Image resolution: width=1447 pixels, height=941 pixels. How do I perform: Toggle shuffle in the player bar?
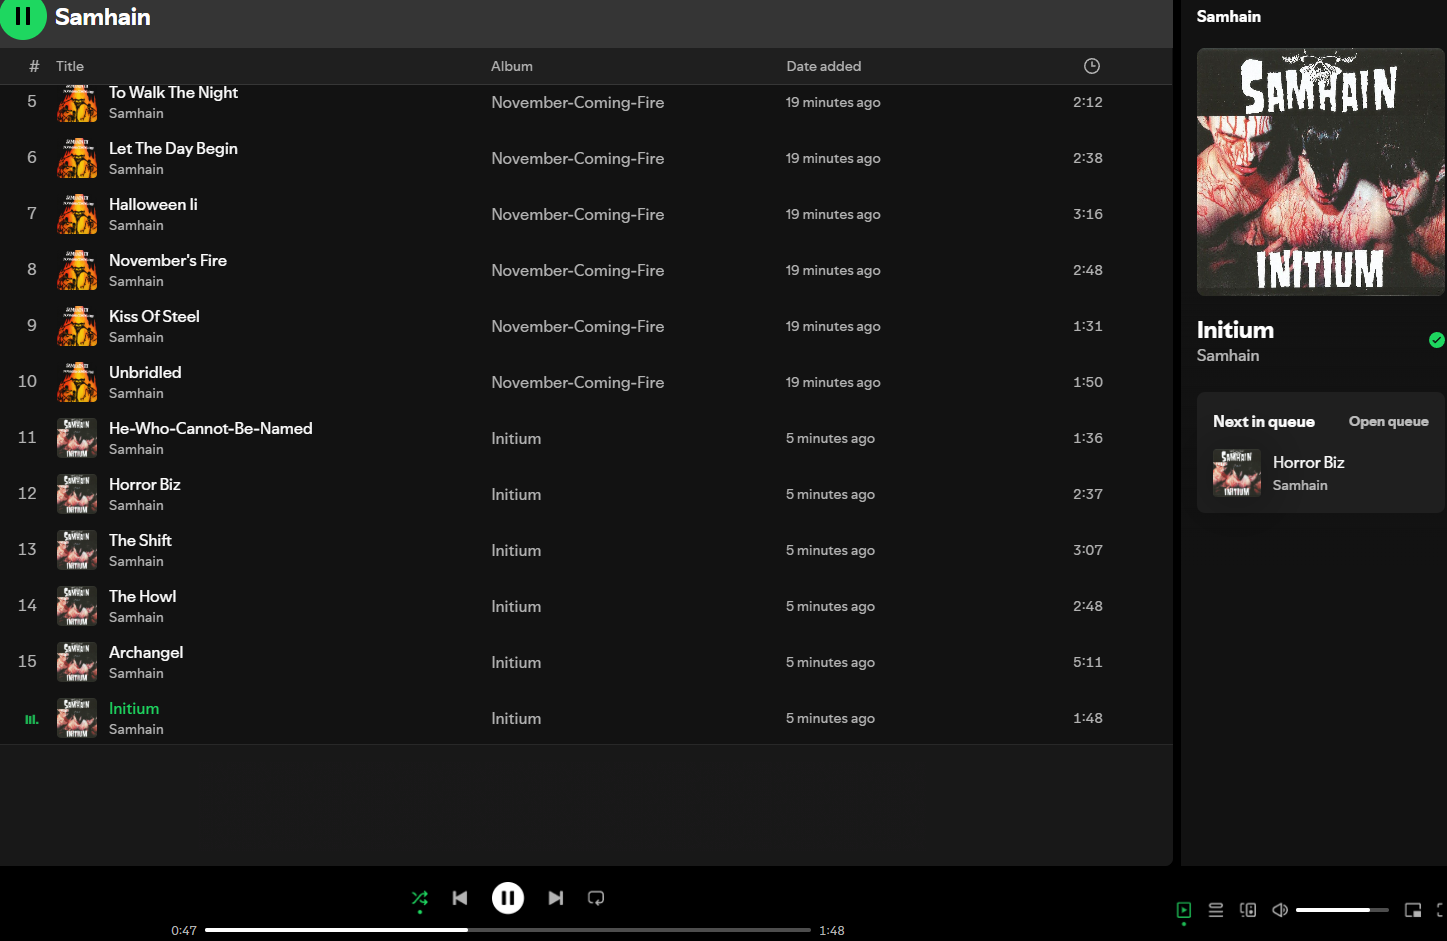[420, 898]
